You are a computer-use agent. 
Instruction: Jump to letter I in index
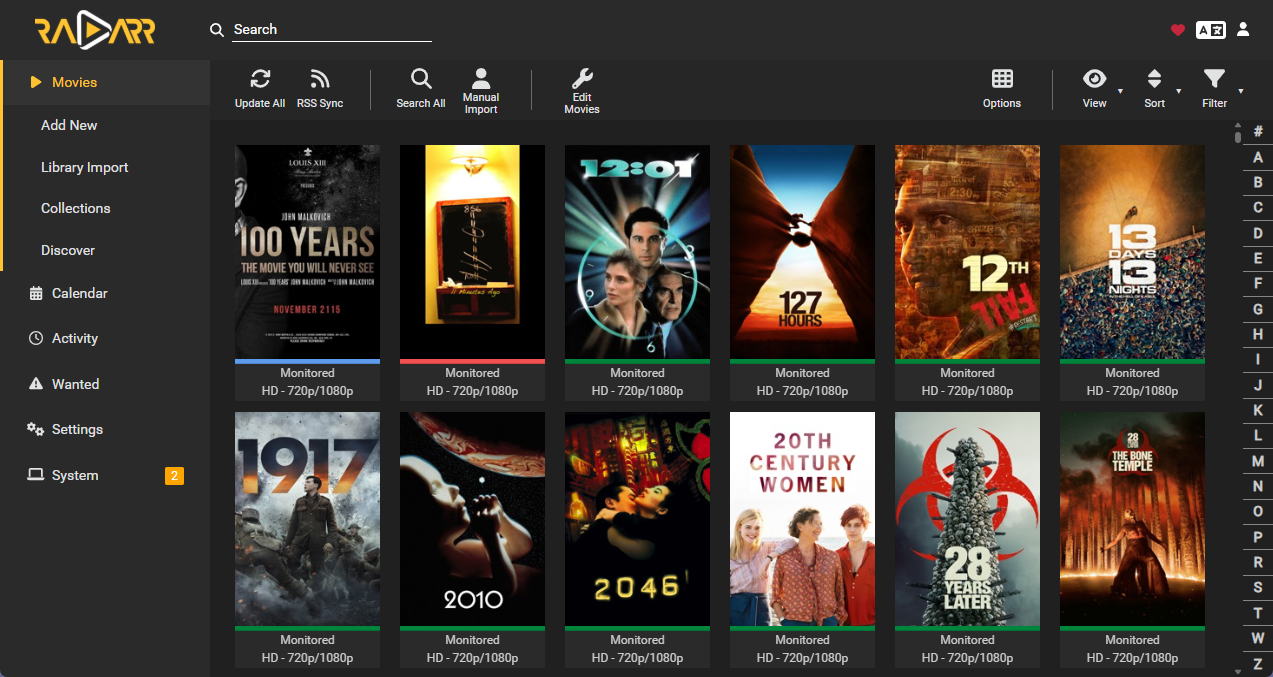(x=1258, y=360)
